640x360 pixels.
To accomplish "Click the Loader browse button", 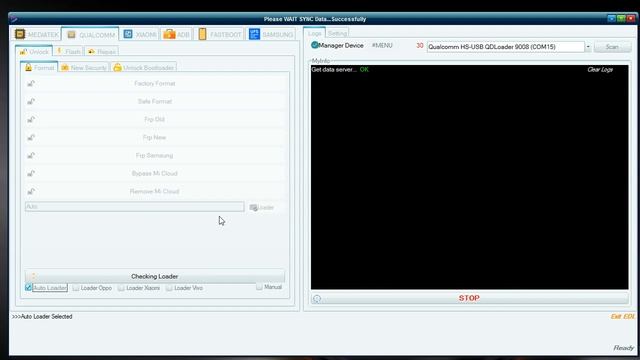I will (262, 207).
